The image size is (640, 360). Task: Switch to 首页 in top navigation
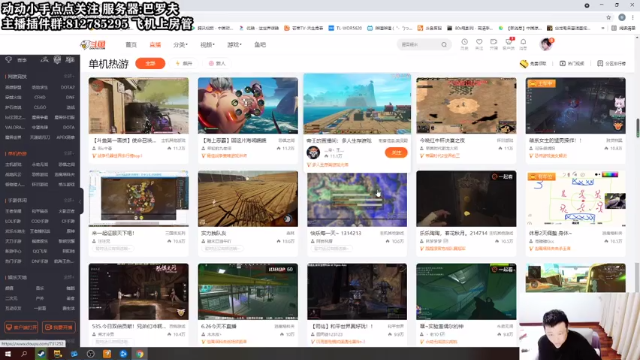coord(131,44)
